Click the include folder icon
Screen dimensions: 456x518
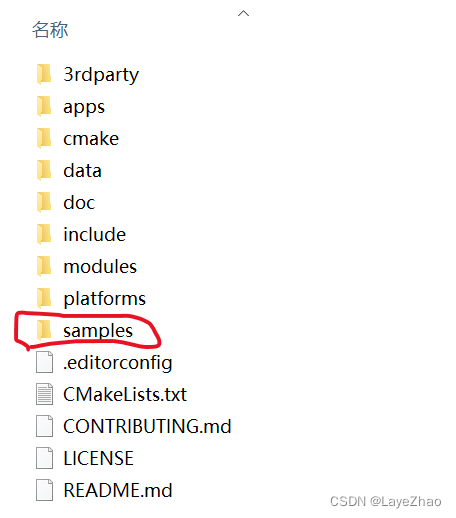click(x=44, y=234)
